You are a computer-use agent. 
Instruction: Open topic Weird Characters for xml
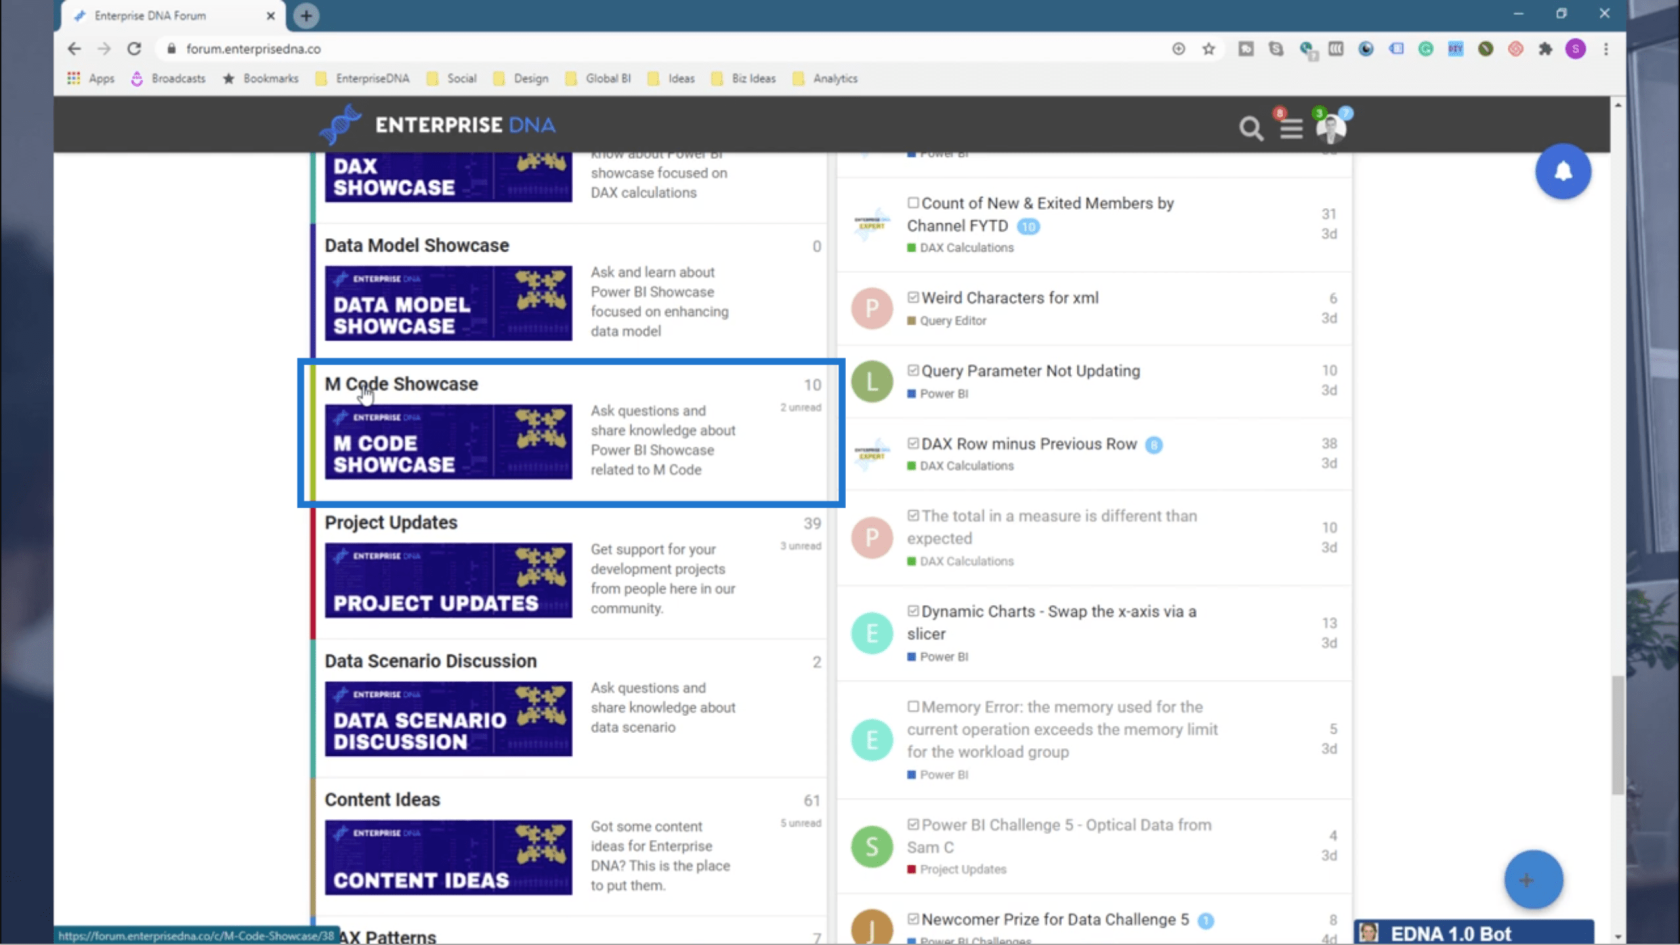click(1009, 298)
